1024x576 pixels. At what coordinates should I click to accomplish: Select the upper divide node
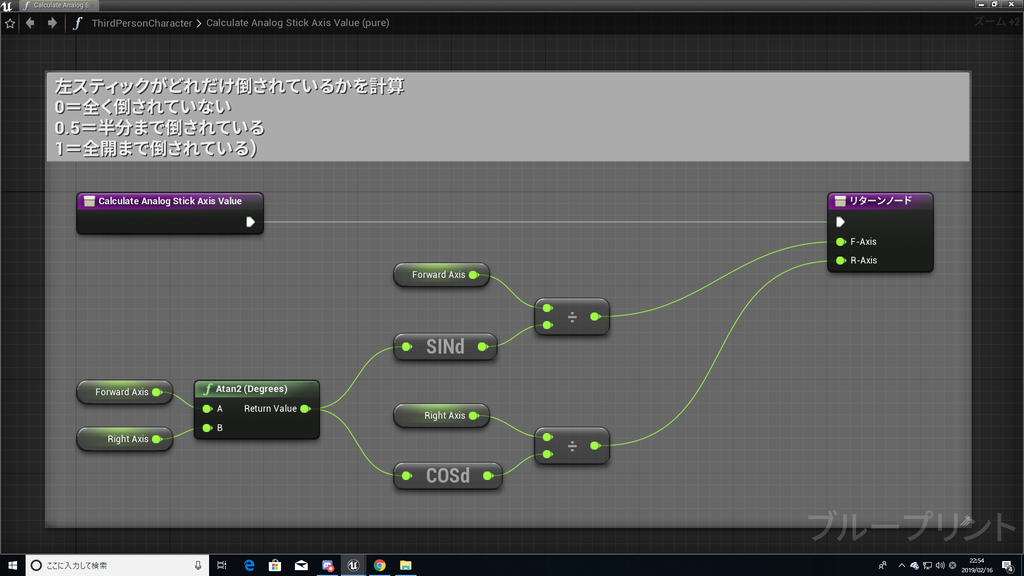572,317
